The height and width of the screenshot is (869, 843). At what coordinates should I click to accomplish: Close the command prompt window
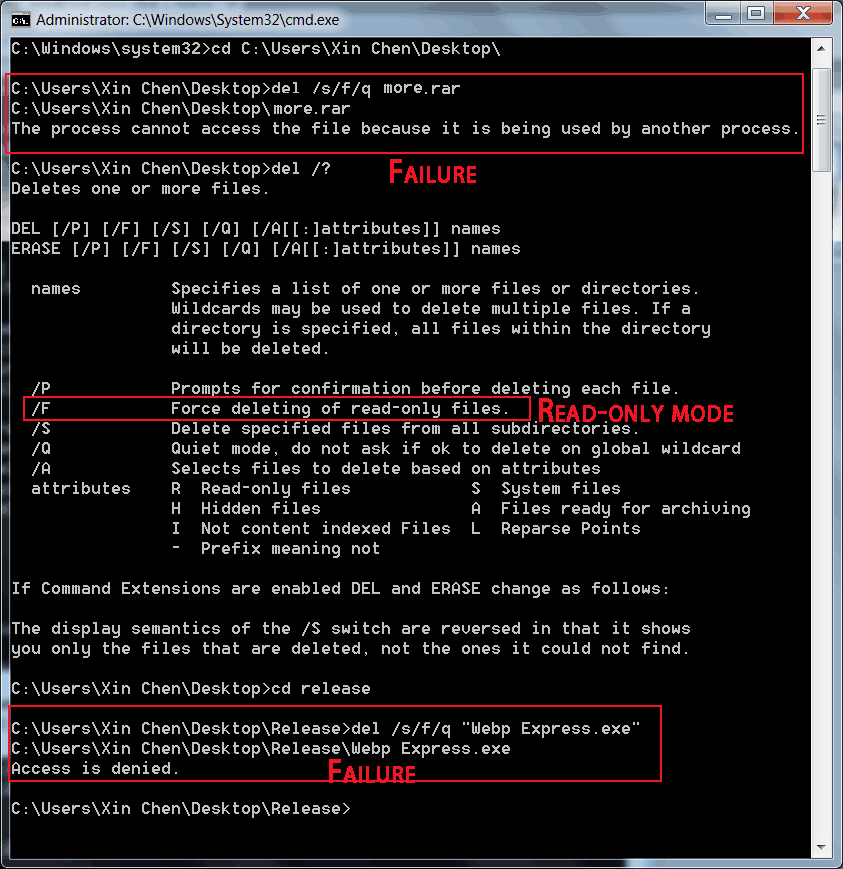tap(803, 13)
